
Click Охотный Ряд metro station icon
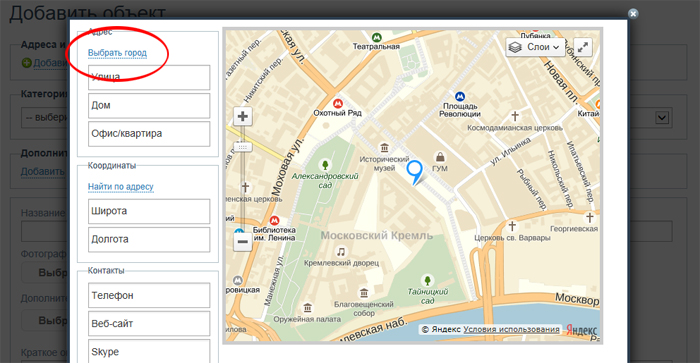tap(338, 103)
